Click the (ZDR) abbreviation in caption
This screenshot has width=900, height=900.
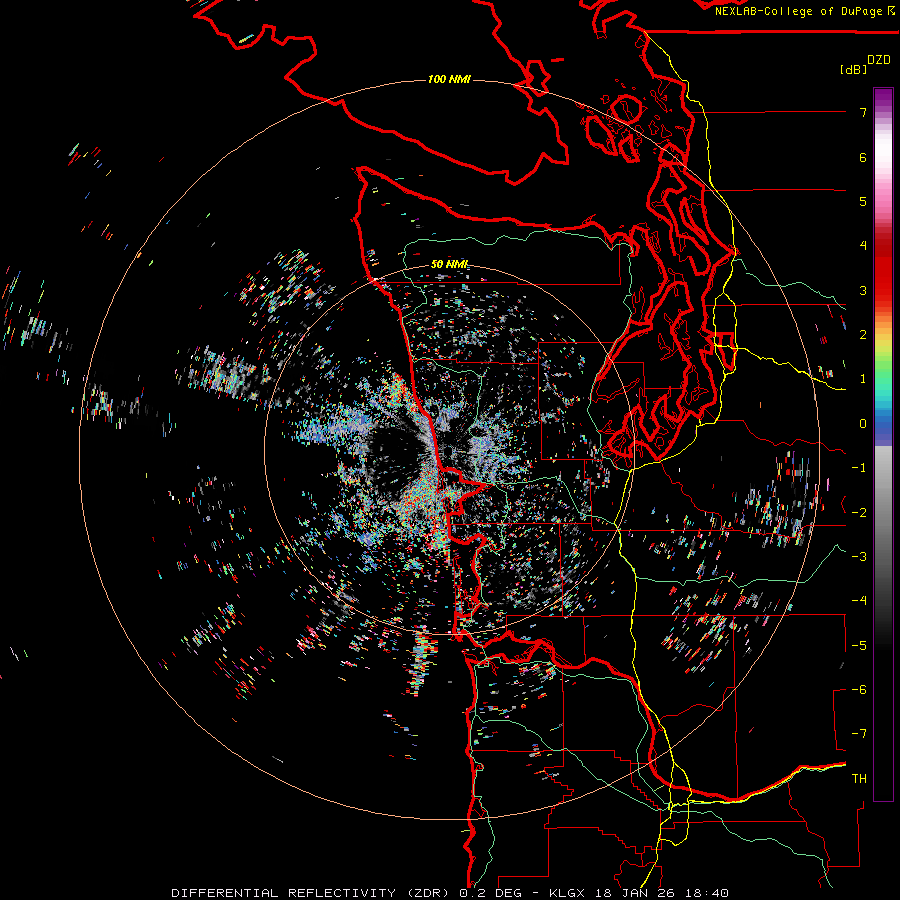pos(428,893)
